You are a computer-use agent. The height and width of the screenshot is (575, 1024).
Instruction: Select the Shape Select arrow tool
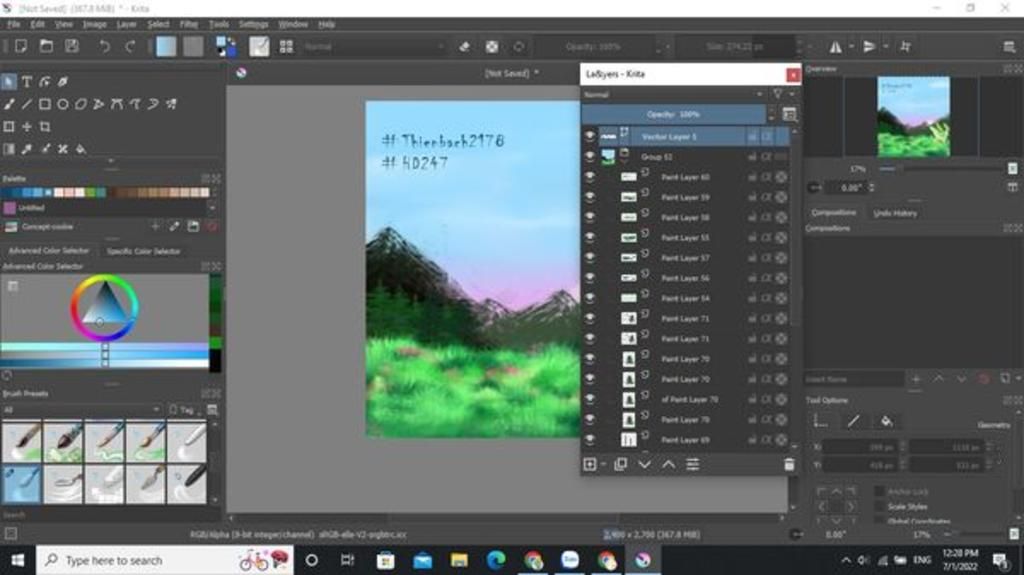[x=8, y=82]
